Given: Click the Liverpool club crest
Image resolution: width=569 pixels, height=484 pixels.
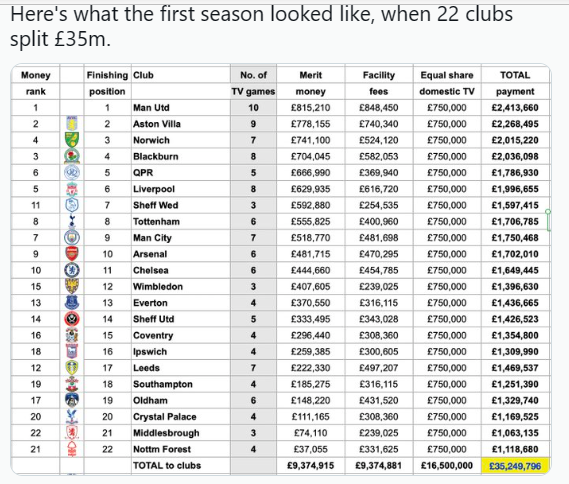Looking at the screenshot, I should [72, 189].
